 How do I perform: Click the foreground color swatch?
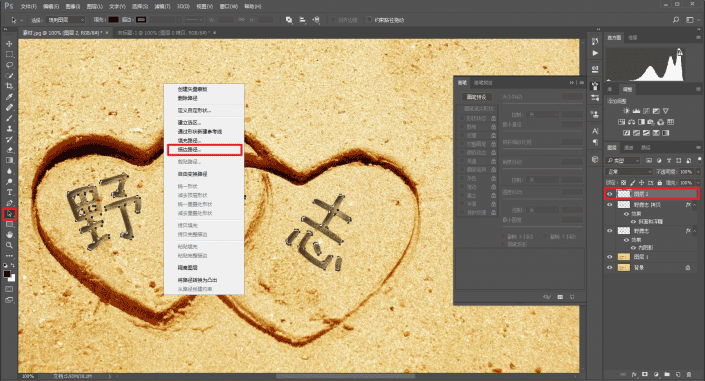point(7,274)
